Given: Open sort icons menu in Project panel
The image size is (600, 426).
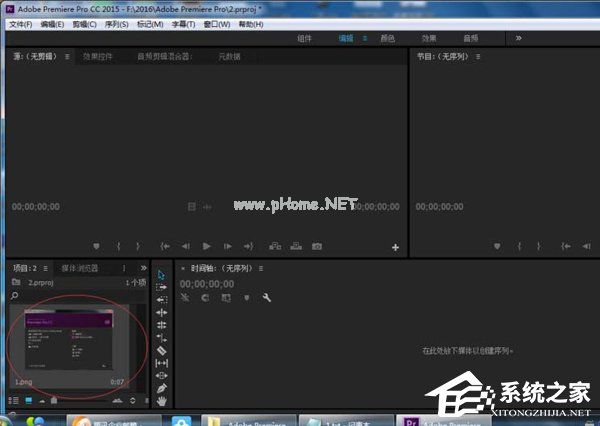Looking at the screenshot, I should [133, 400].
